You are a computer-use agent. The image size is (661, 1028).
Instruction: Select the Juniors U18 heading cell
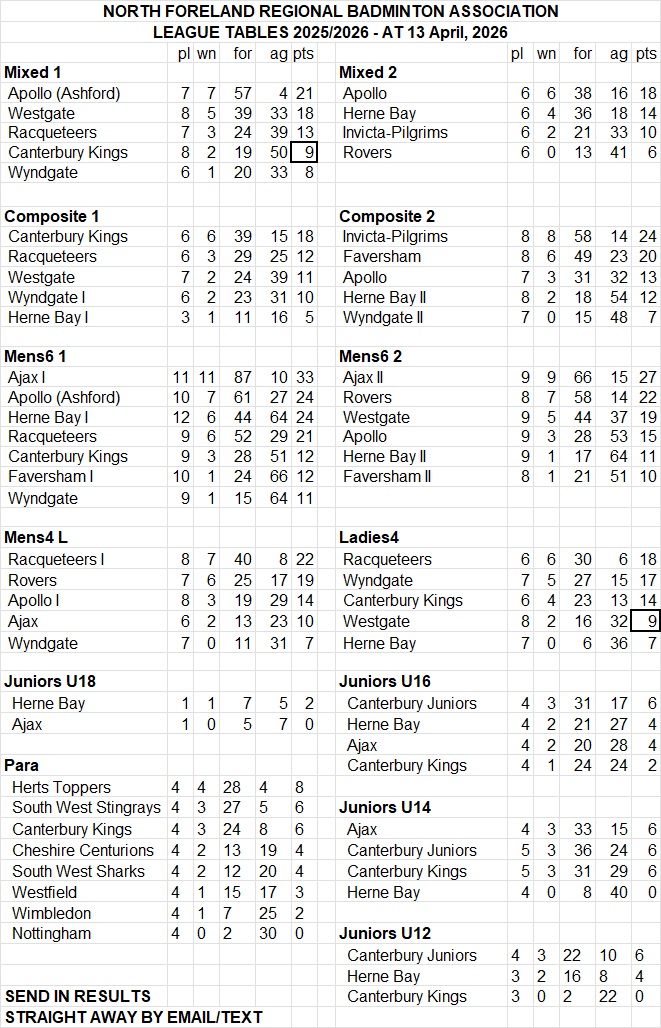(50, 682)
